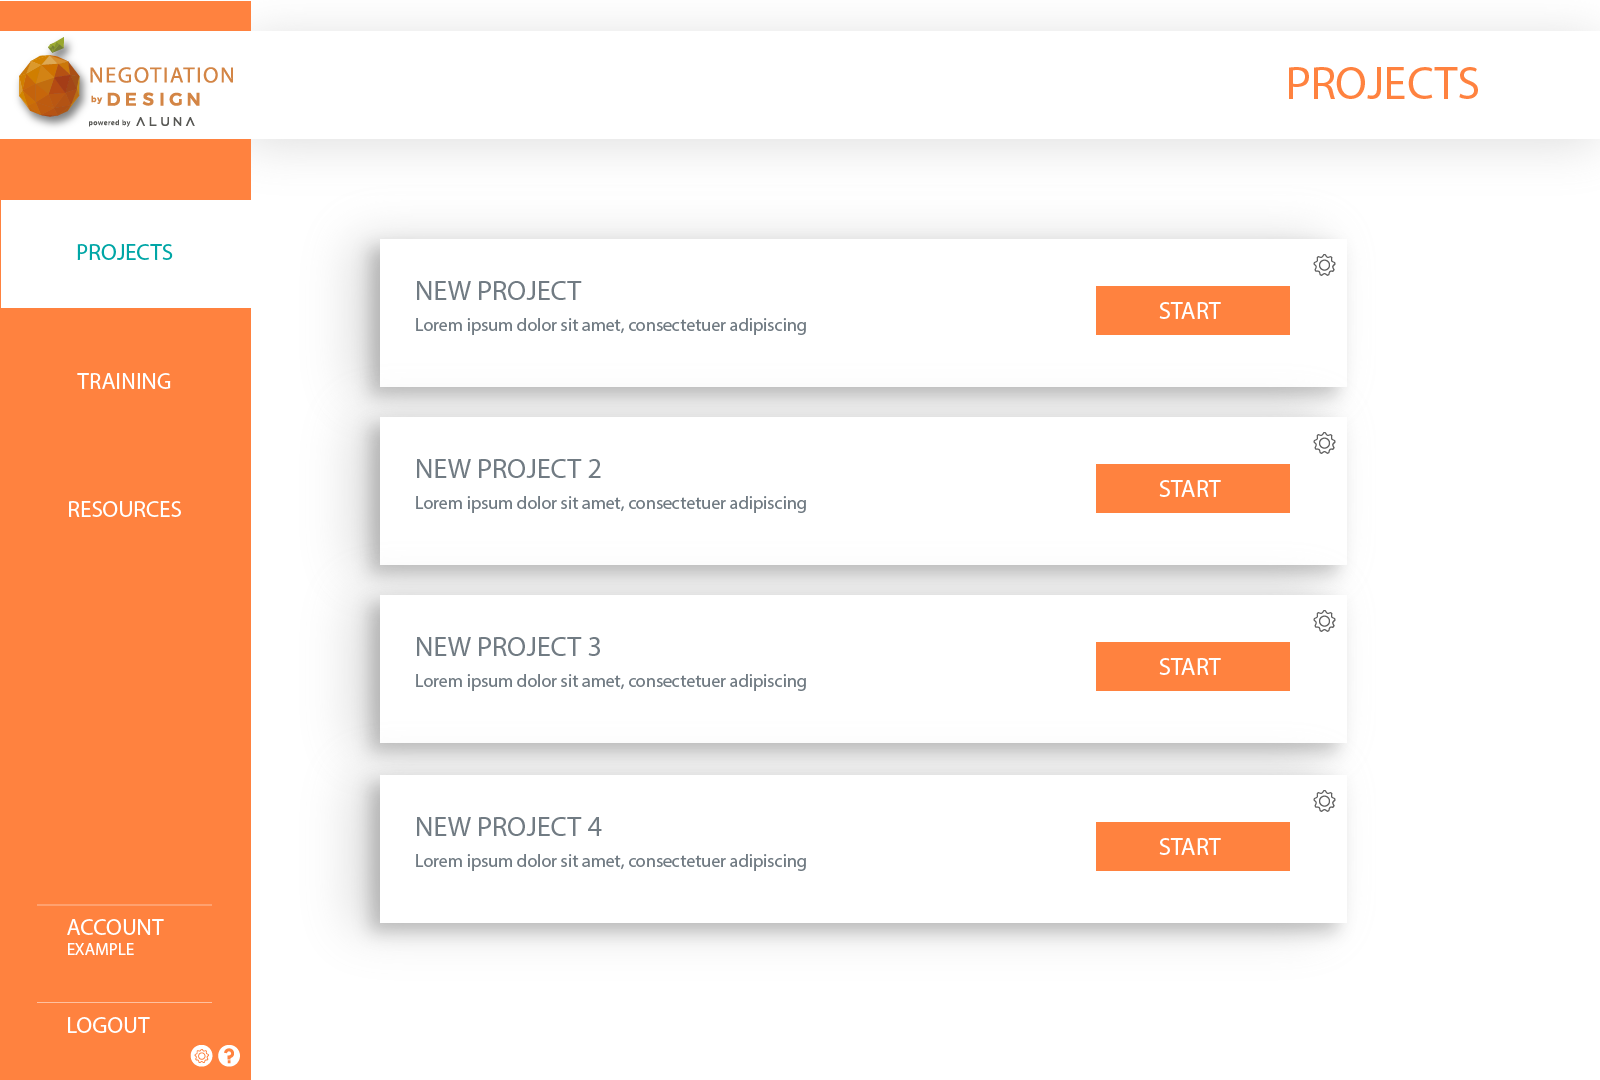
Task: Click the Logout link
Action: click(x=108, y=1025)
